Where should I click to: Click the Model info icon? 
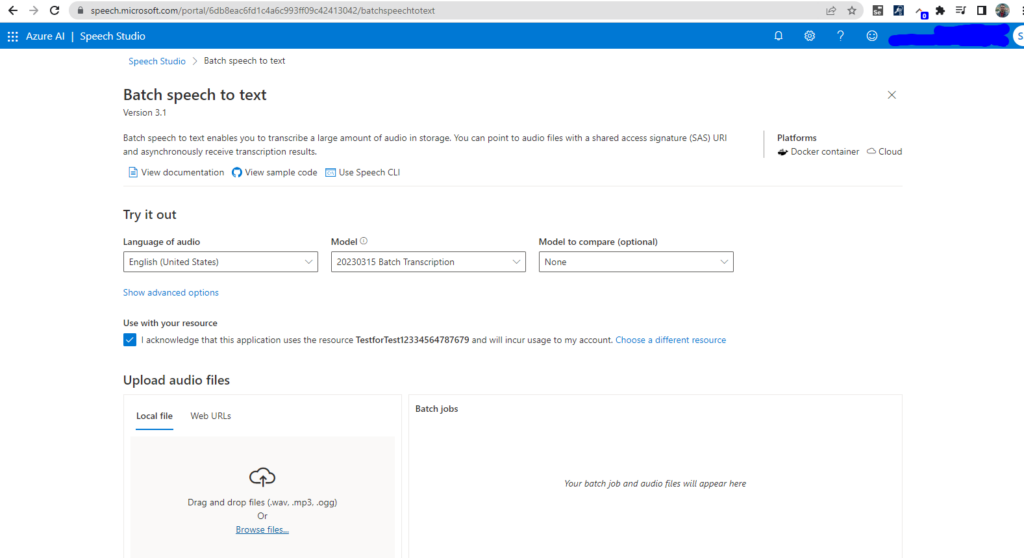(364, 241)
